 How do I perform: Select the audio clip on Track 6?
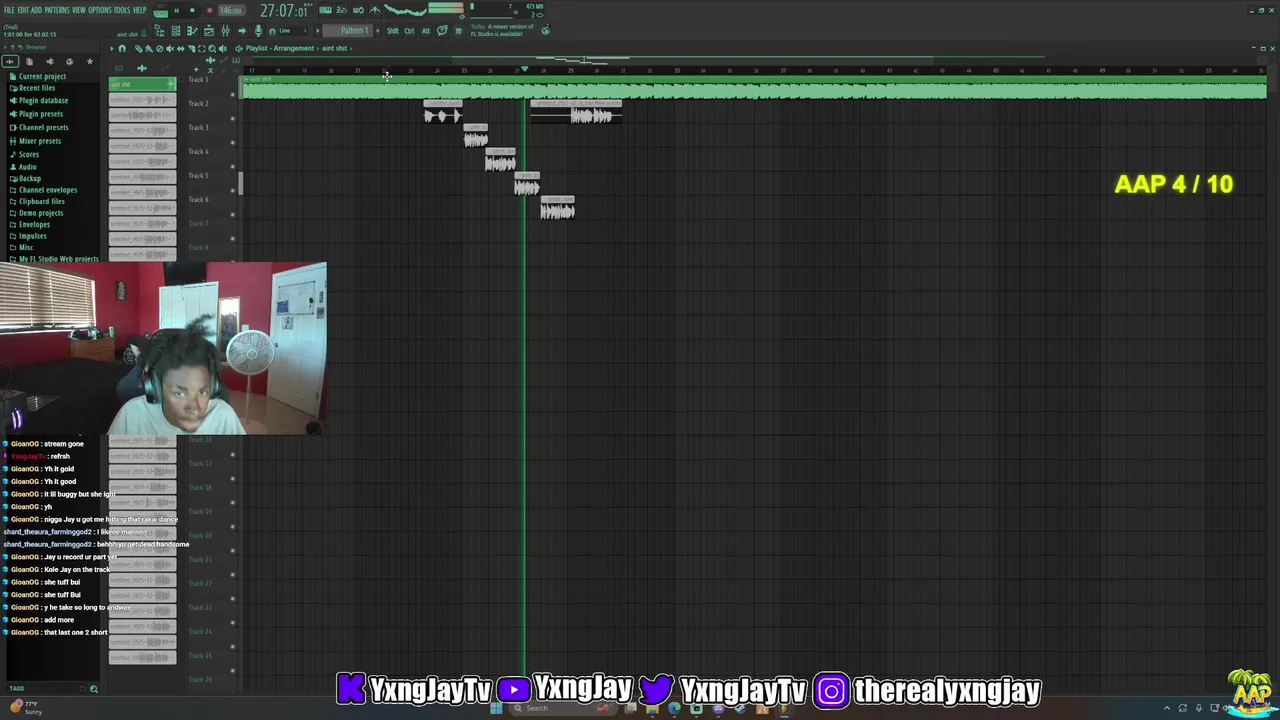click(x=558, y=208)
